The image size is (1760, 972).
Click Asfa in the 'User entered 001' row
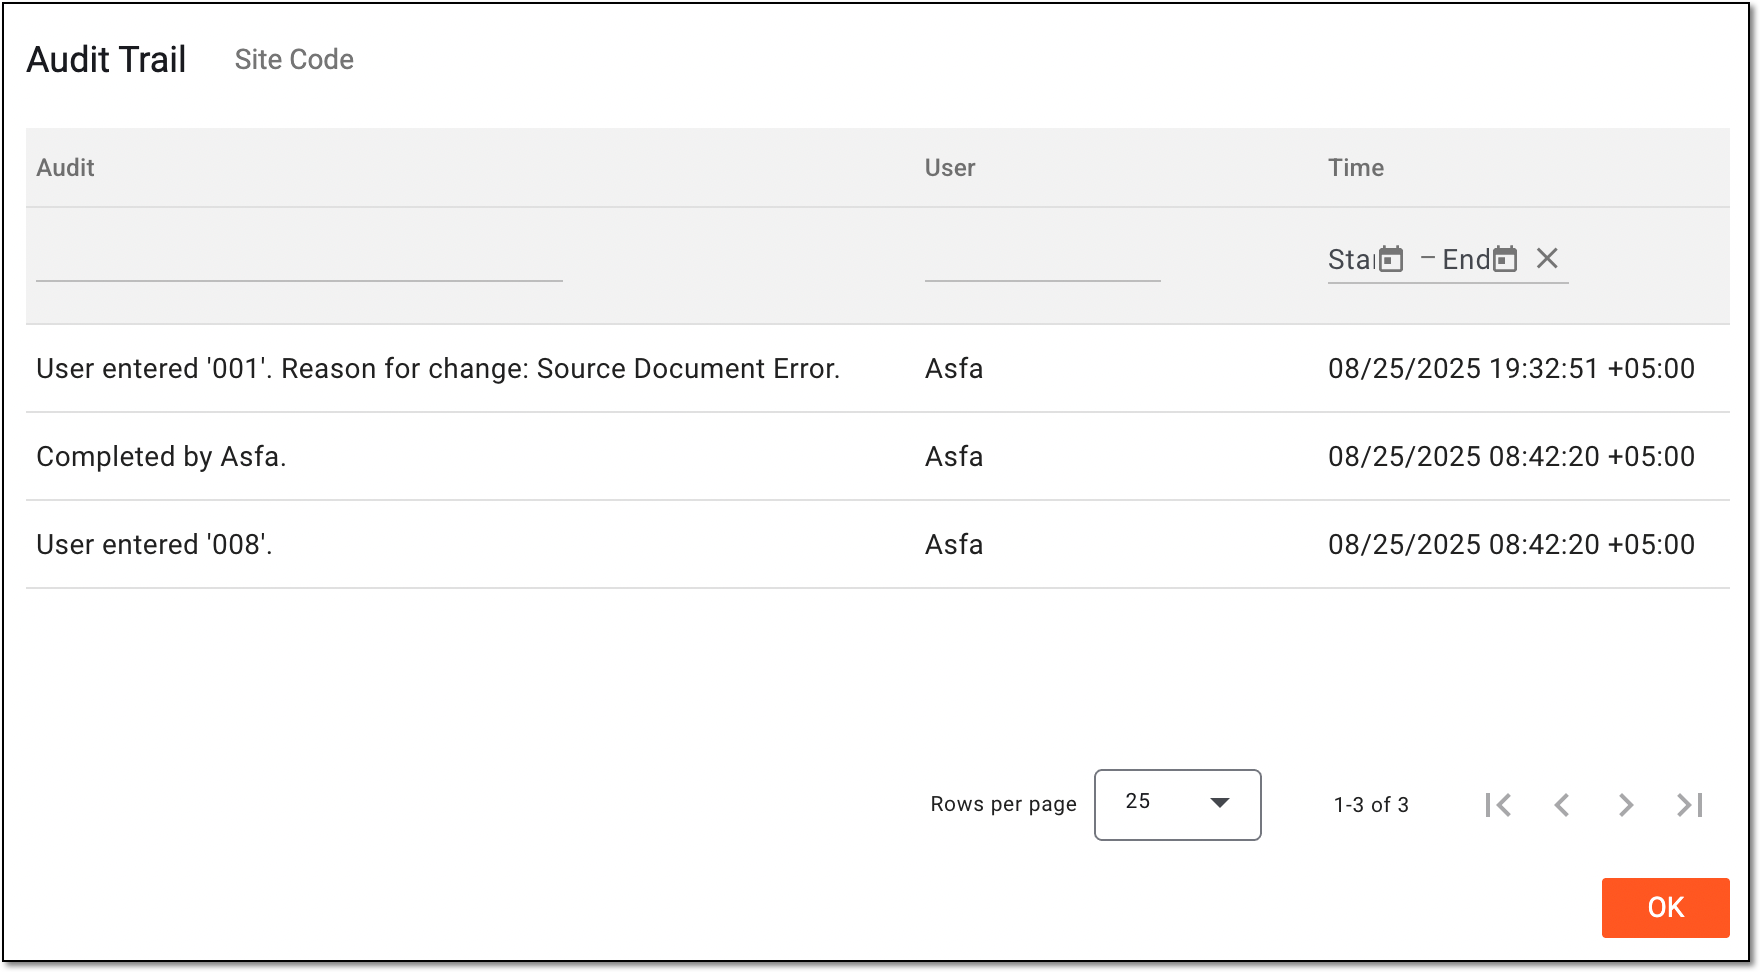point(954,369)
